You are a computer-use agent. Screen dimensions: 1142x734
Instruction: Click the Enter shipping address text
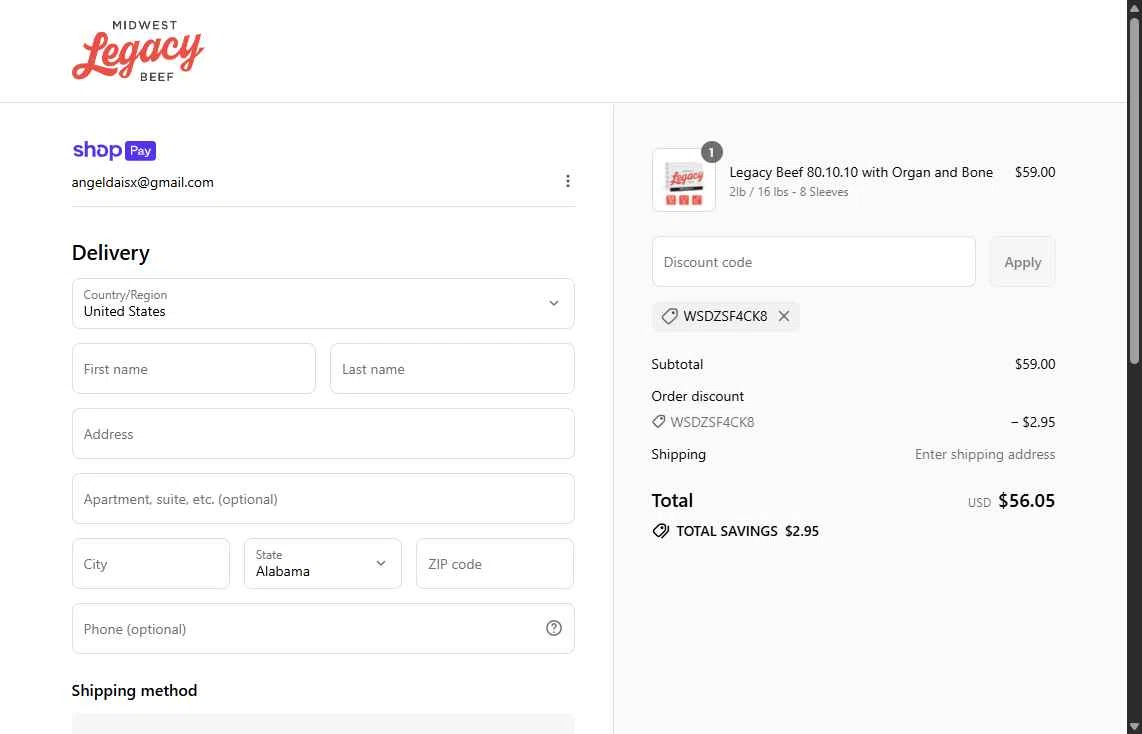(985, 454)
